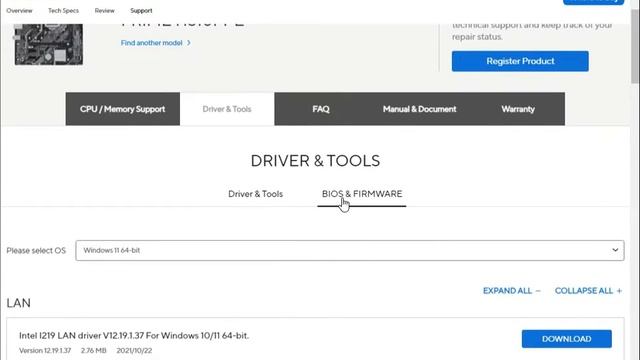The image size is (640, 360).
Task: Click the 2021/10/22 release date
Action: 134,351
